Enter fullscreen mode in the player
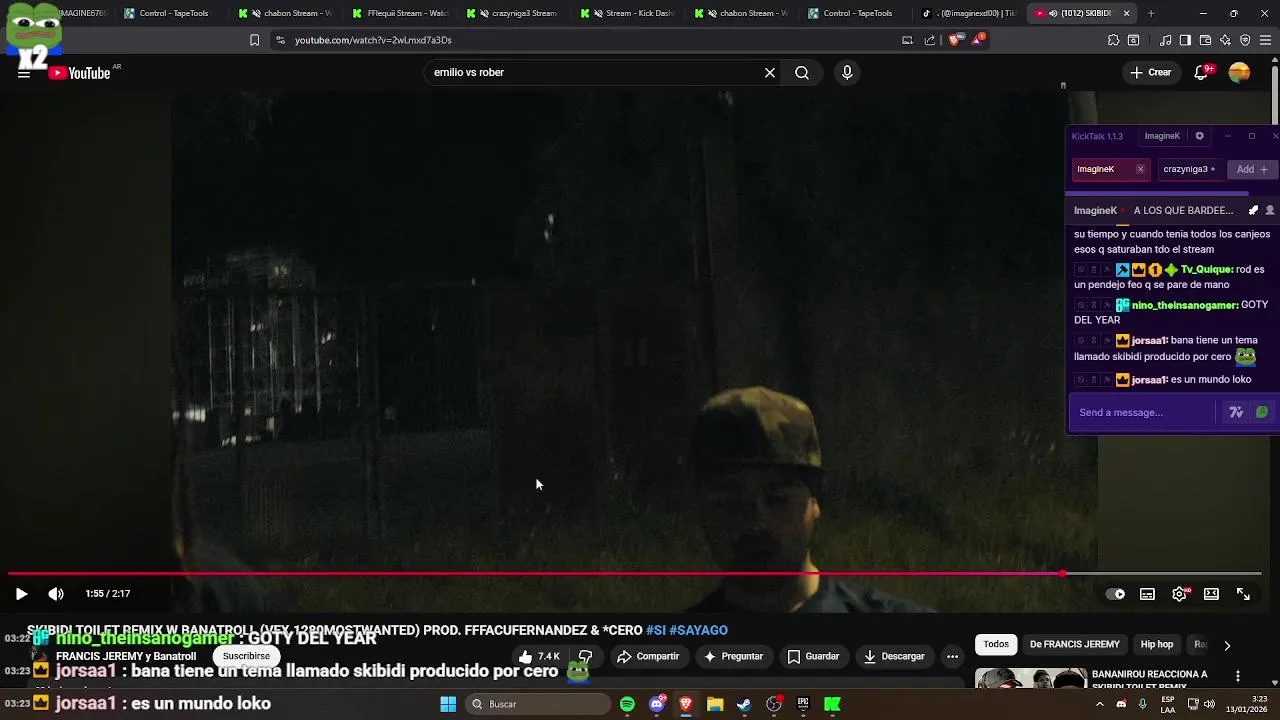Screen dimensions: 1280x720 [x=1243, y=594]
